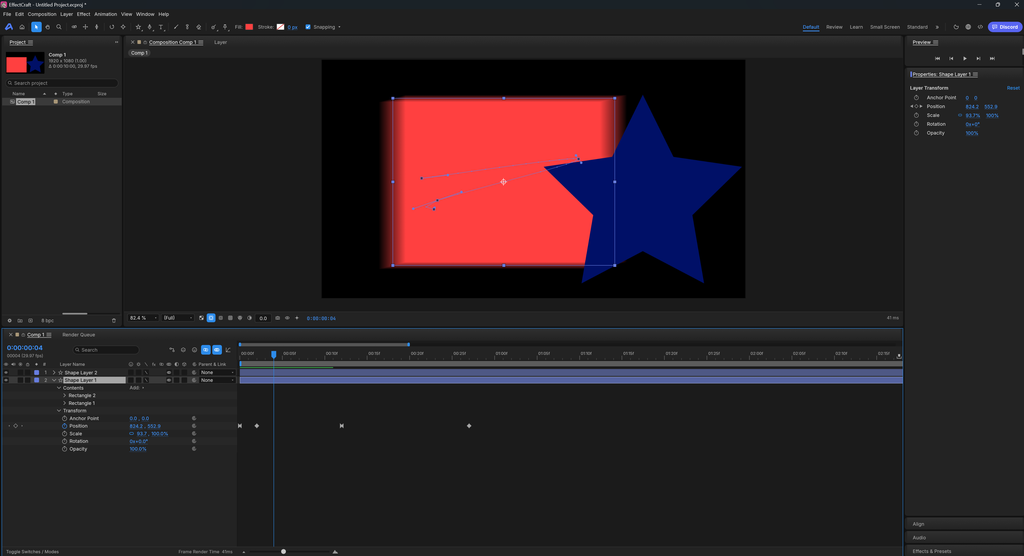Viewport: 1024px width, 556px height.
Task: Step back one frame in Preview
Action: tap(951, 58)
